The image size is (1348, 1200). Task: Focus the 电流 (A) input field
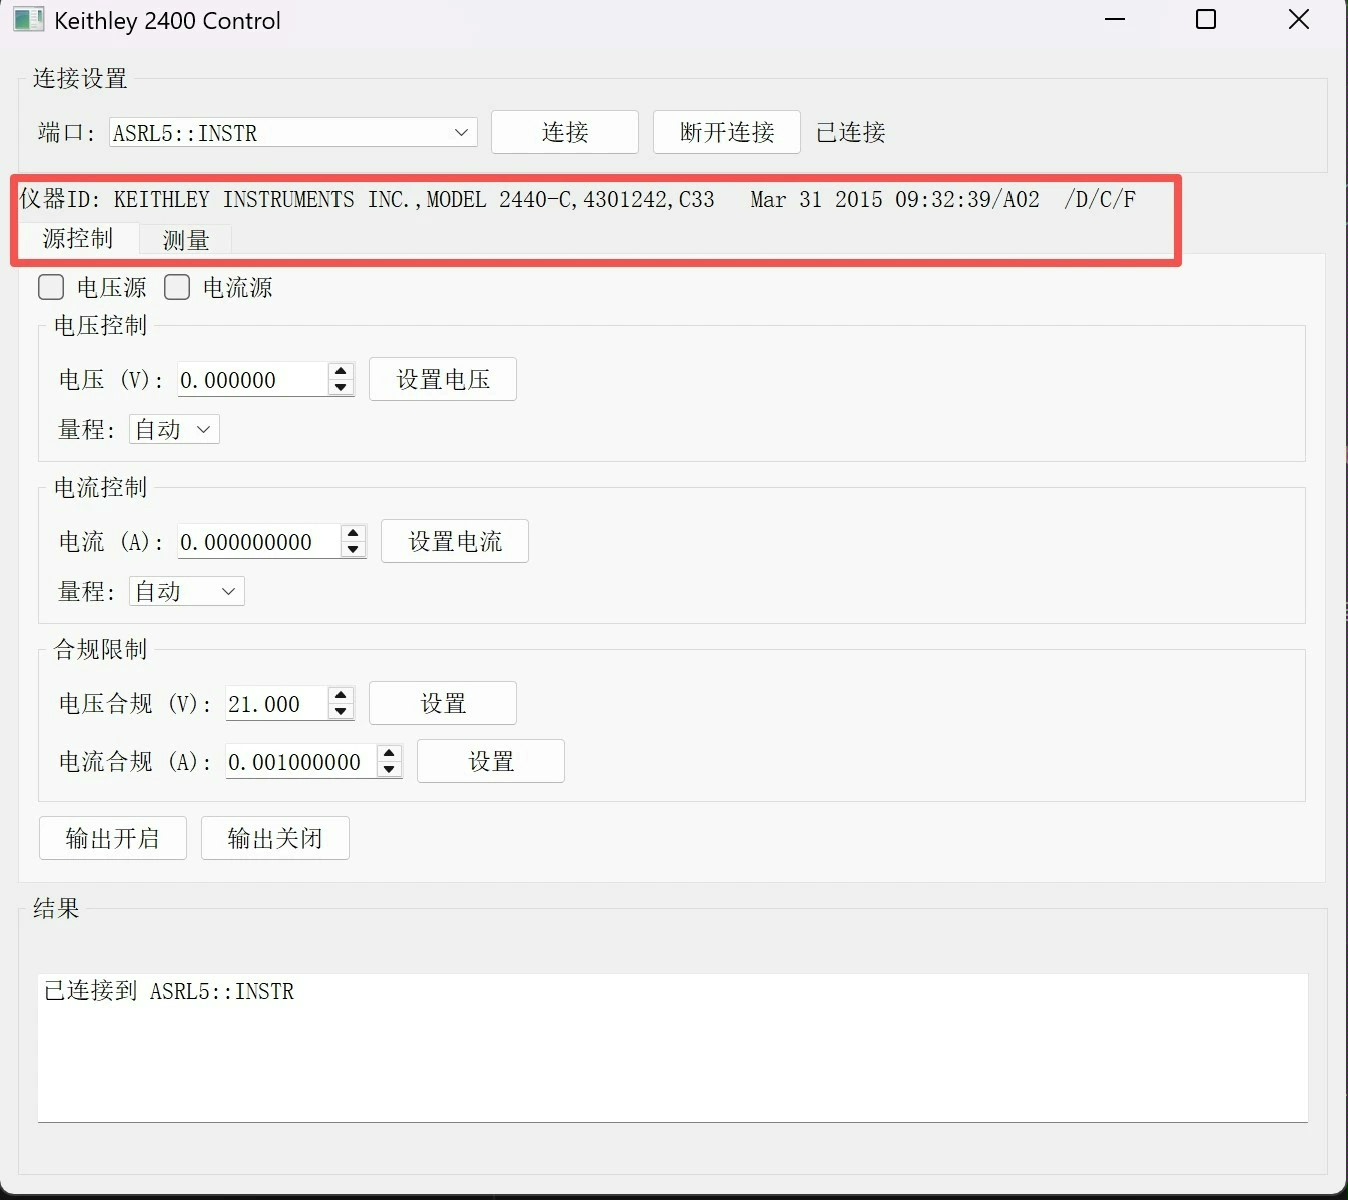(x=259, y=542)
